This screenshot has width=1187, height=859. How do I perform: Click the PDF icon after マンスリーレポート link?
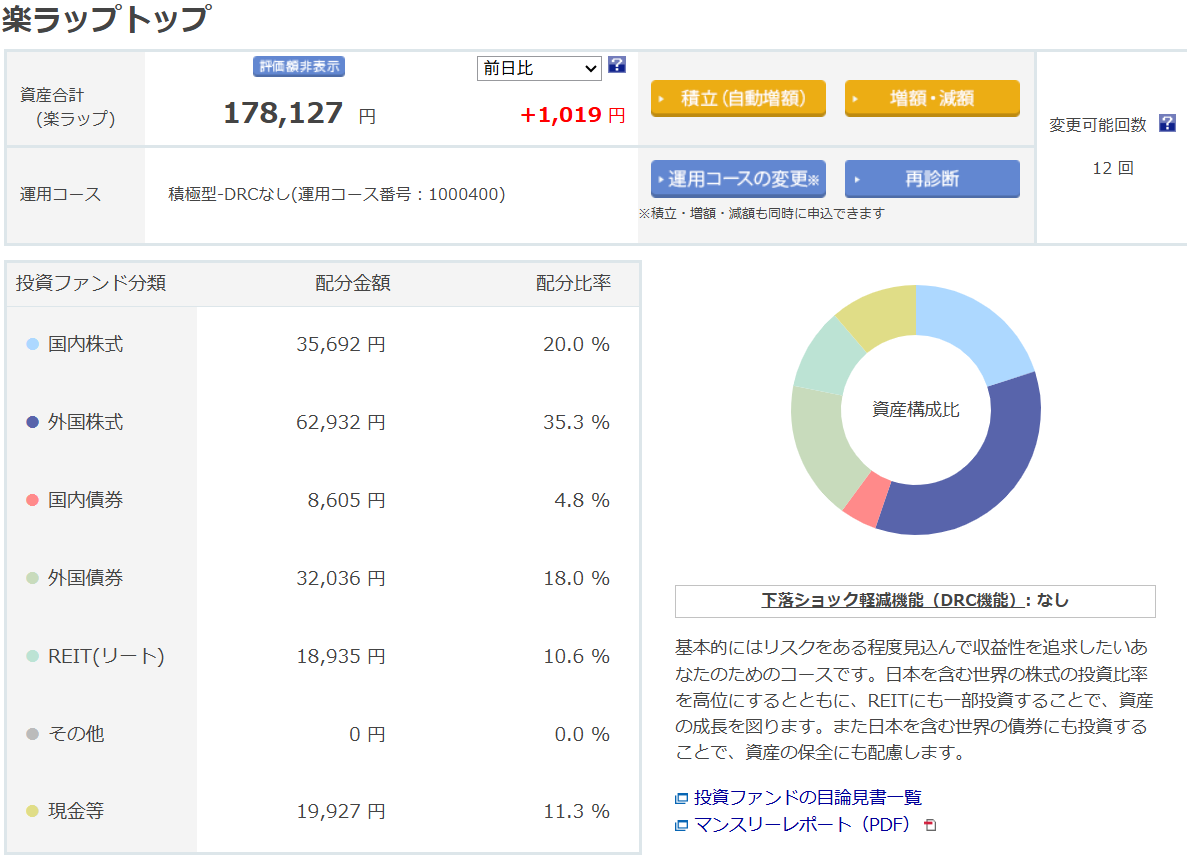click(x=930, y=825)
